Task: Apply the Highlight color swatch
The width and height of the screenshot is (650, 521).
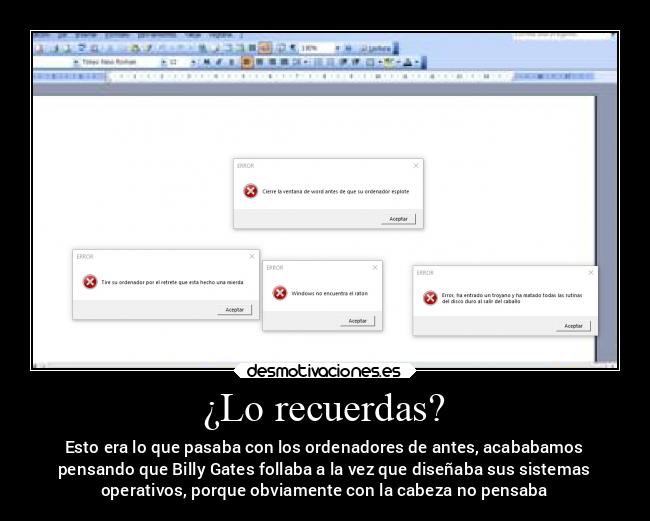Action: [388, 62]
